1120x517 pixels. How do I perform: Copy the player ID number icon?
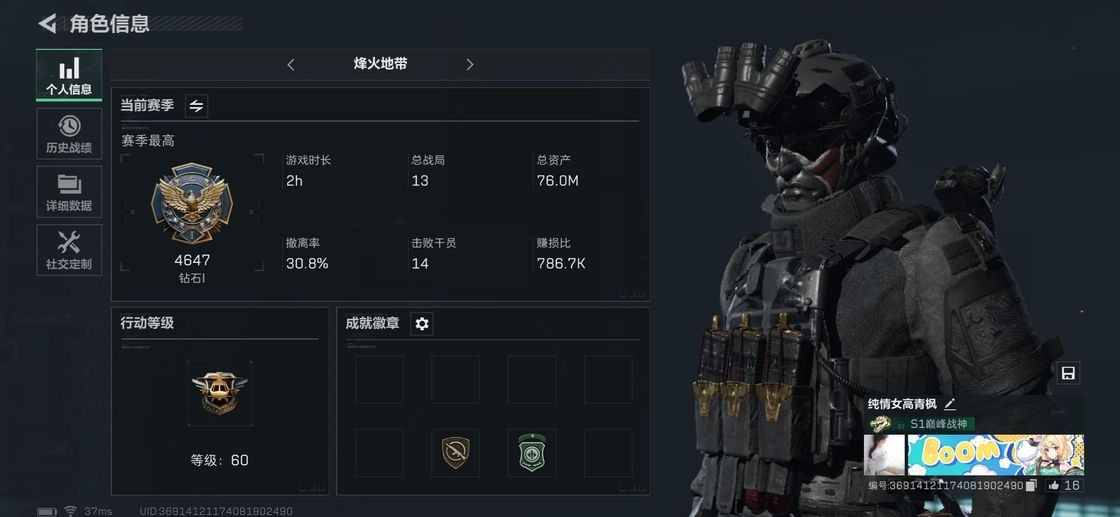tap(1031, 486)
